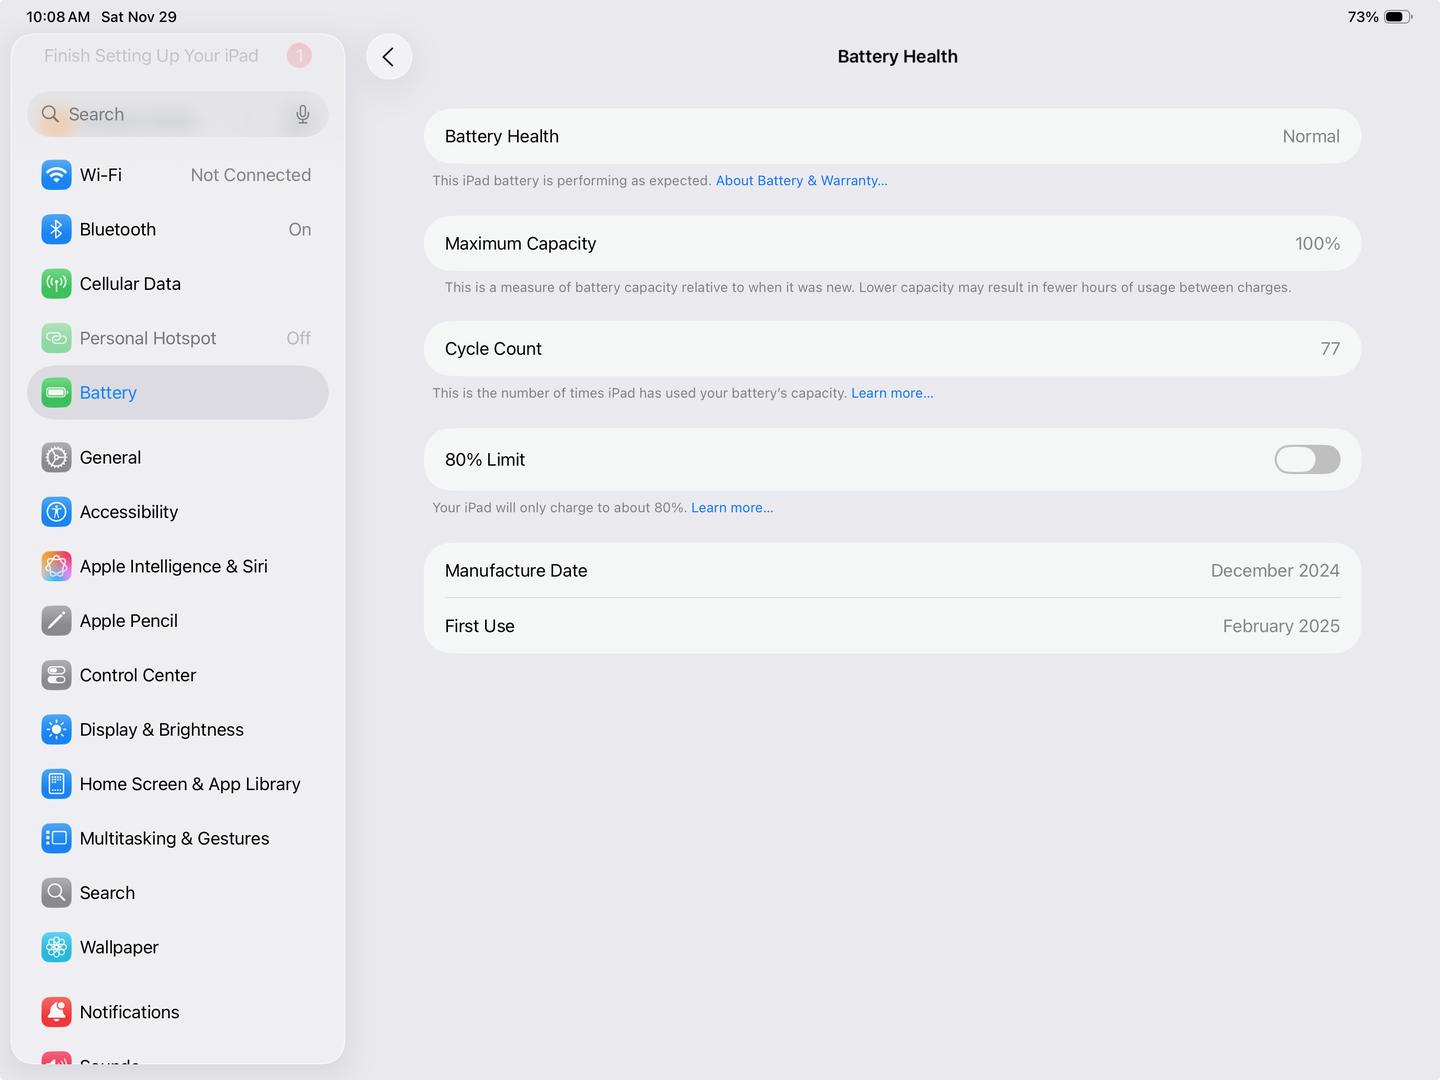Tap the Control Center icon
Screen dimensions: 1440x1080
(56, 675)
